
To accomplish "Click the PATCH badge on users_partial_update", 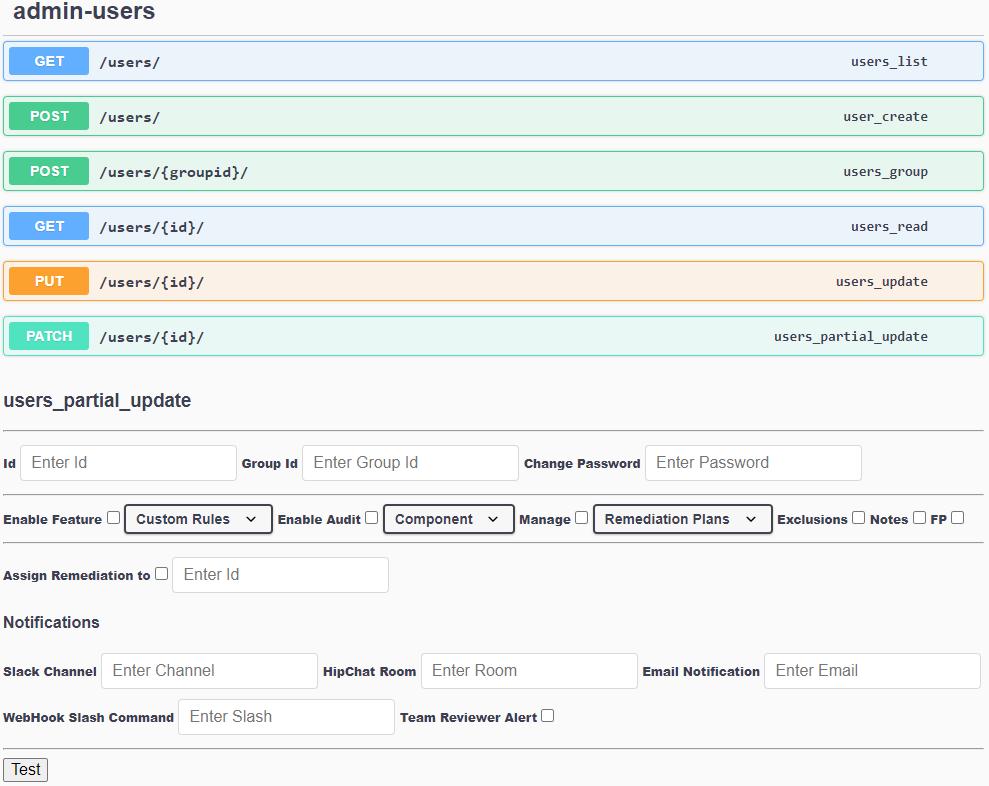I will [48, 336].
